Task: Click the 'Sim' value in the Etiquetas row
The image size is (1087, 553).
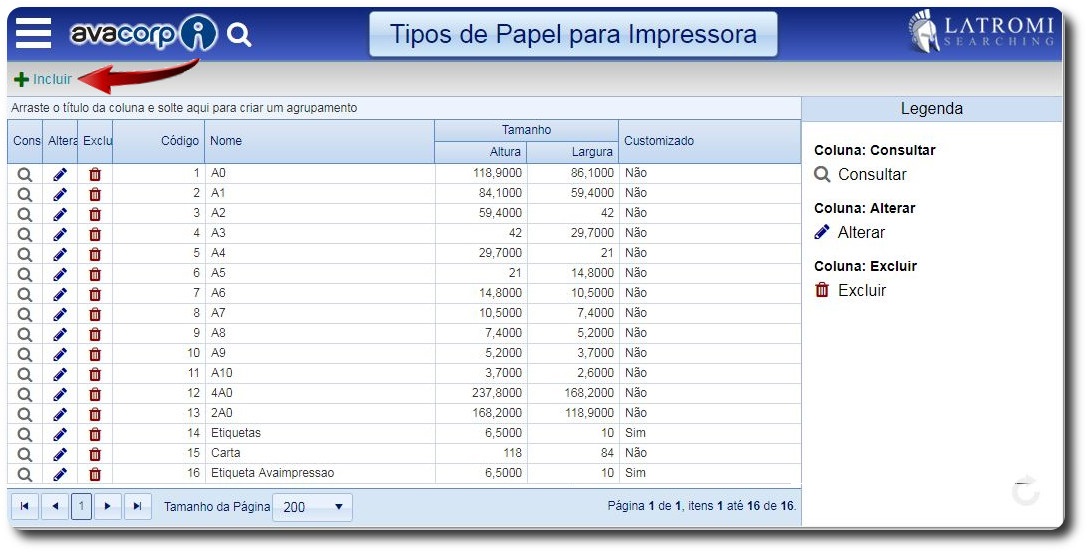Action: 635,433
